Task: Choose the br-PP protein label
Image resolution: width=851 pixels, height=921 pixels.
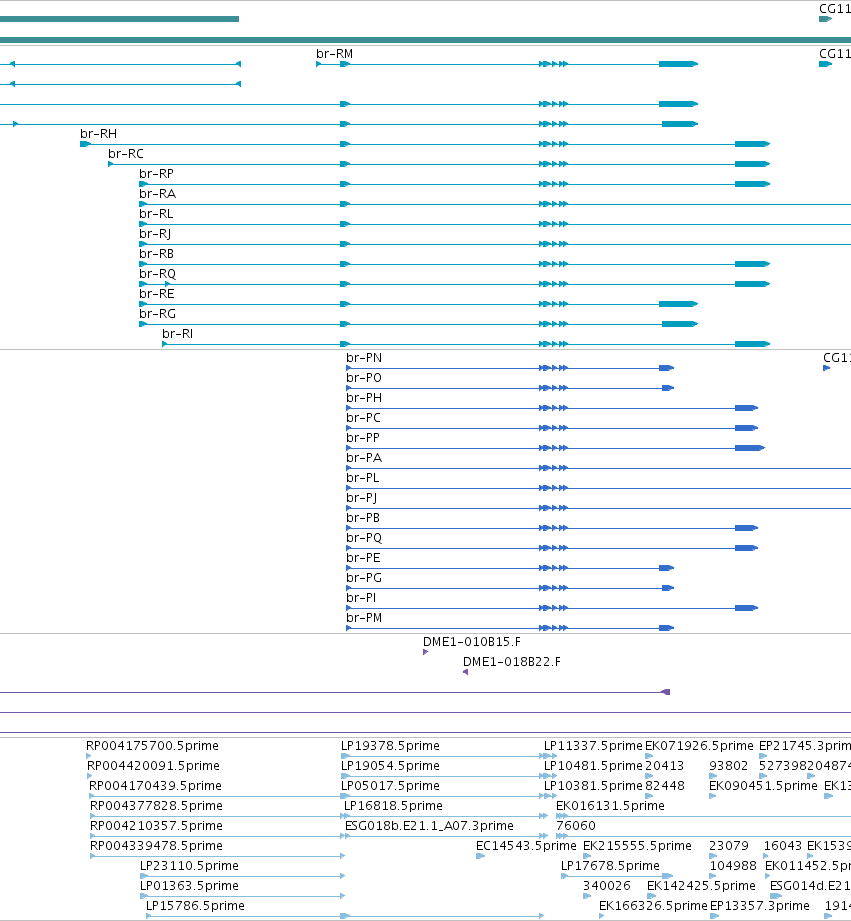Action: coord(363,438)
